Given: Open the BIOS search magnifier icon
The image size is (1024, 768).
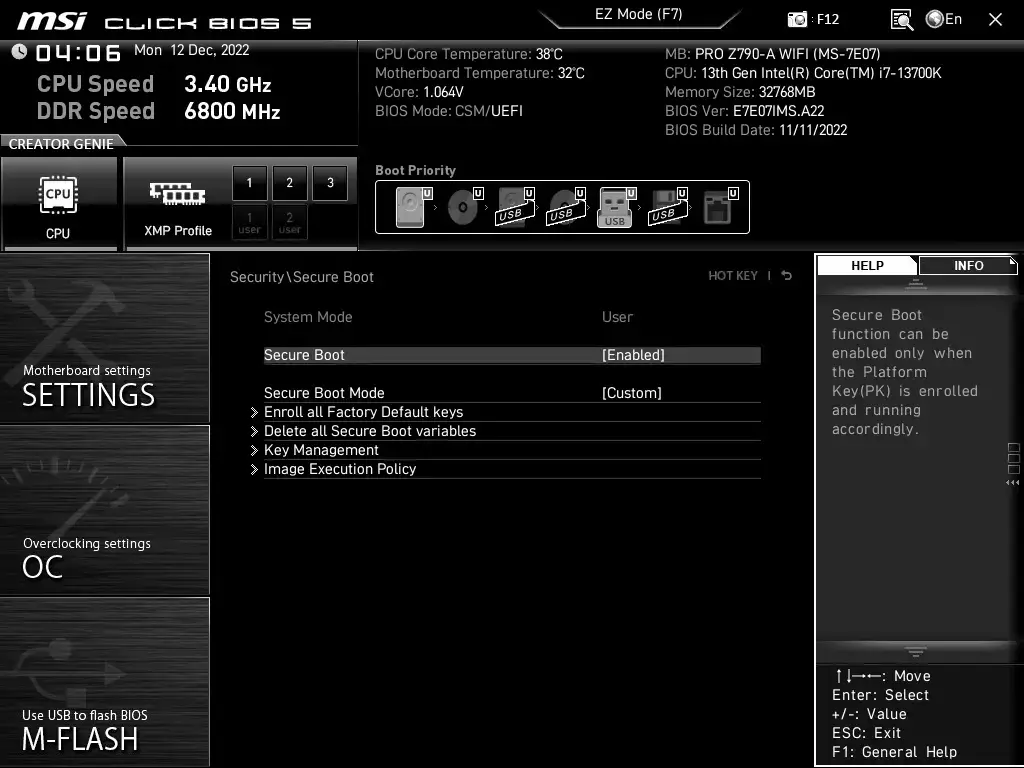Looking at the screenshot, I should coord(902,20).
